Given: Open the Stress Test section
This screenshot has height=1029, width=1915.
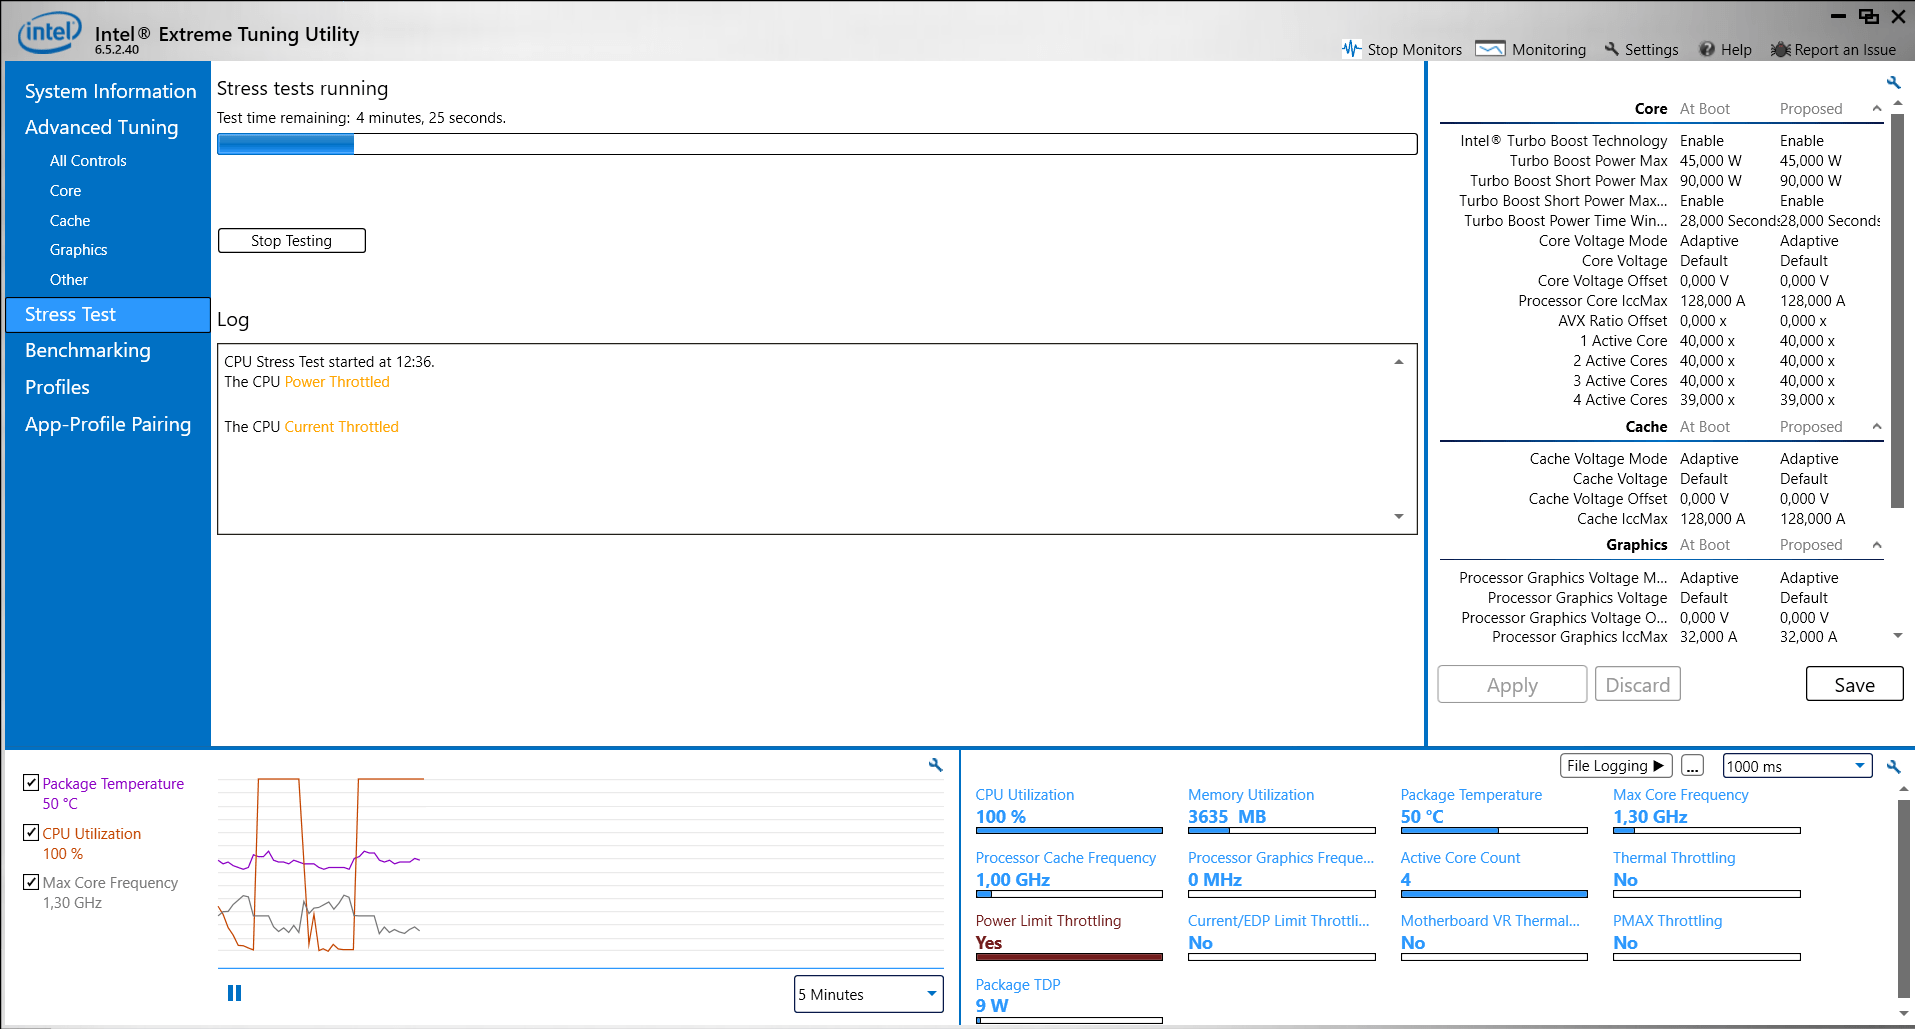Looking at the screenshot, I should pyautogui.click(x=108, y=315).
